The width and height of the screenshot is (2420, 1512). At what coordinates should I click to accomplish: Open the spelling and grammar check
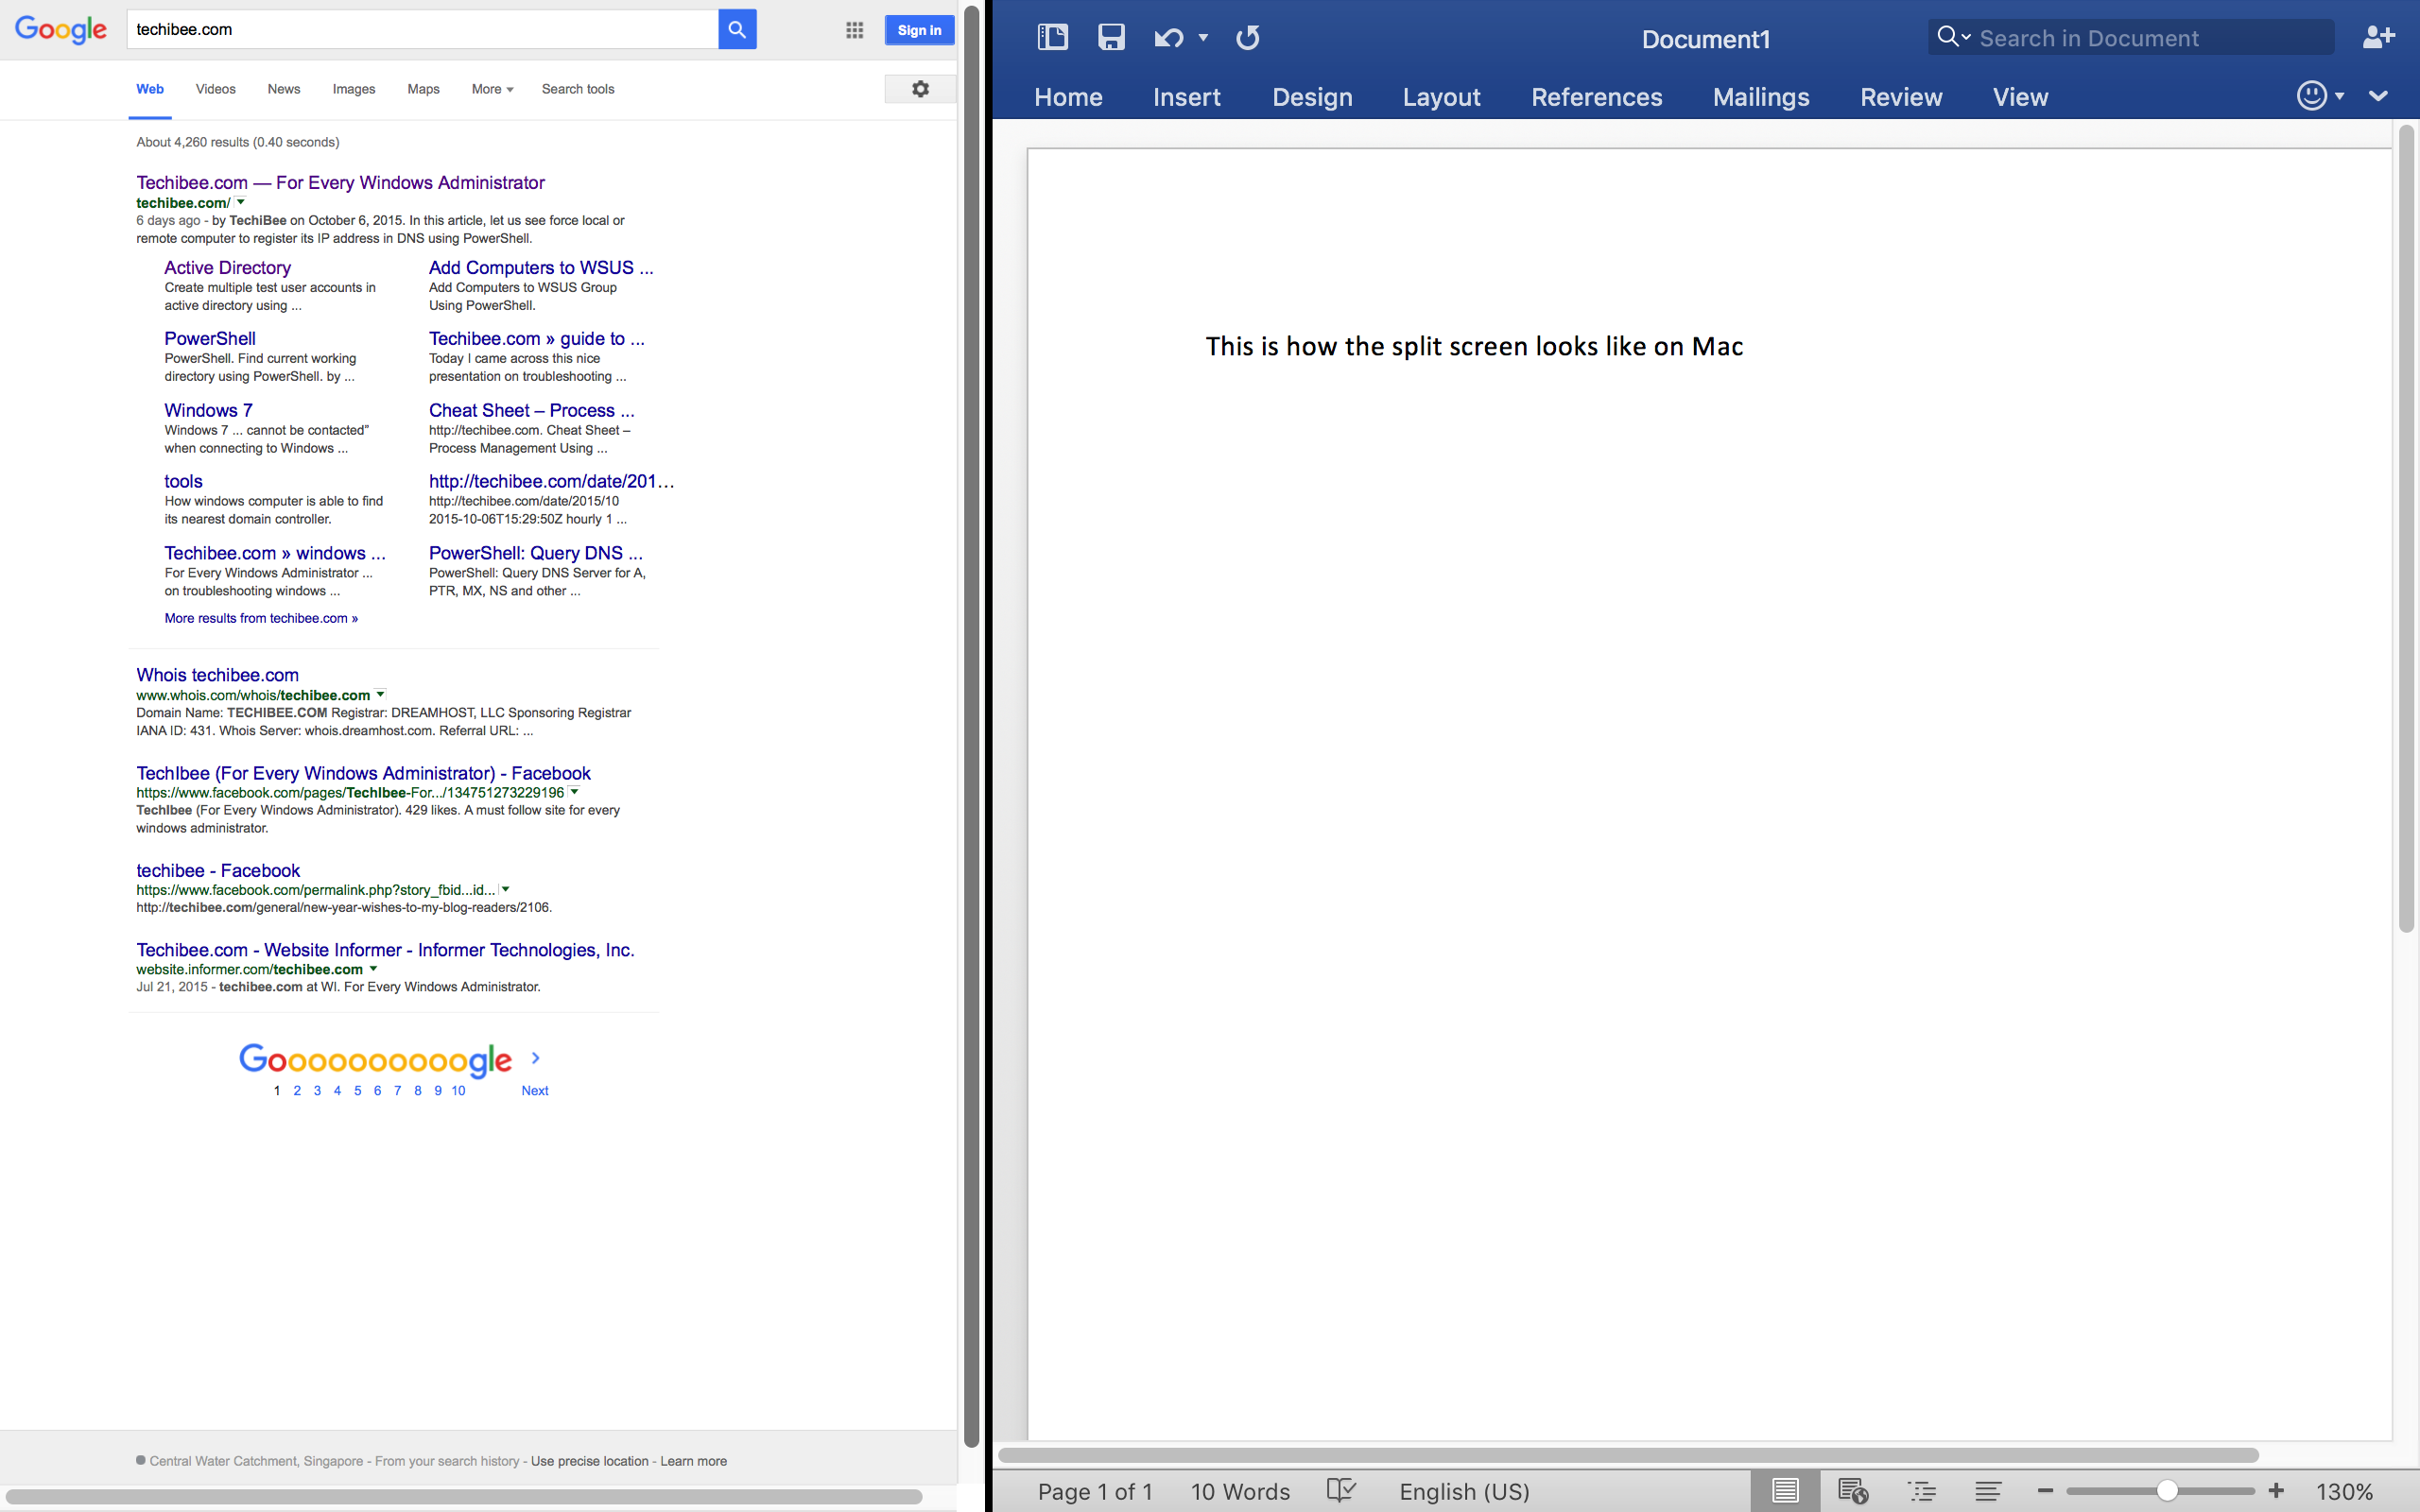click(1341, 1491)
